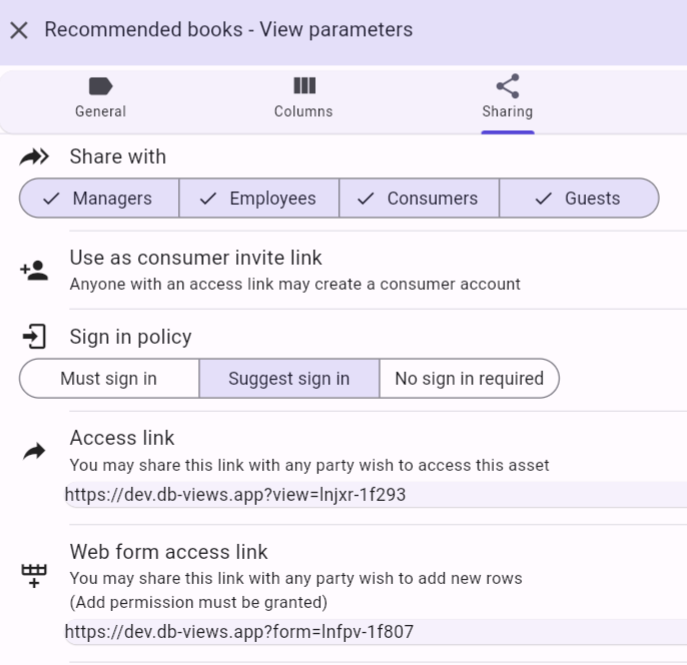Click the add person consumer invite icon
This screenshot has width=687, height=665.
tap(34, 270)
